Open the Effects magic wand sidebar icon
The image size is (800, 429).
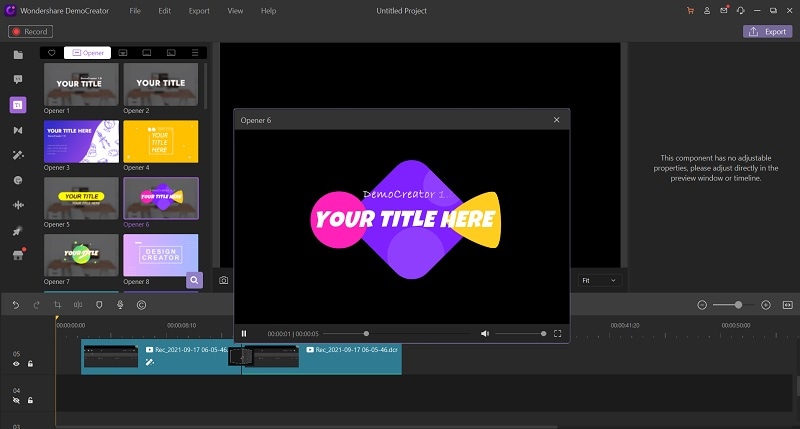coord(18,155)
